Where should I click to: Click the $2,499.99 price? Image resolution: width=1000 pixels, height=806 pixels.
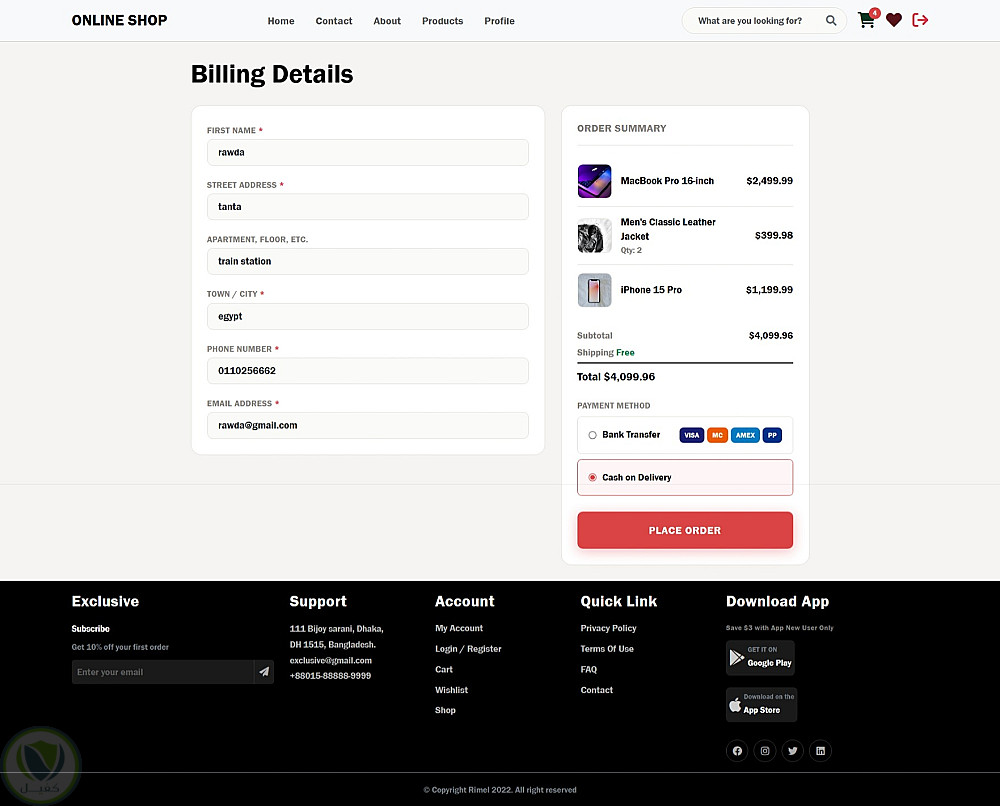[x=770, y=181]
